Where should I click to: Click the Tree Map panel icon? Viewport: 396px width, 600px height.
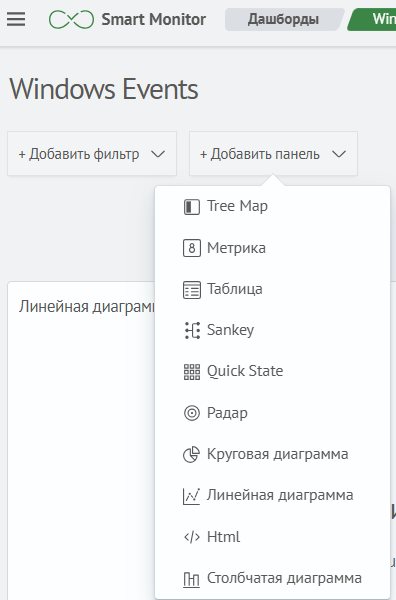[x=192, y=207]
